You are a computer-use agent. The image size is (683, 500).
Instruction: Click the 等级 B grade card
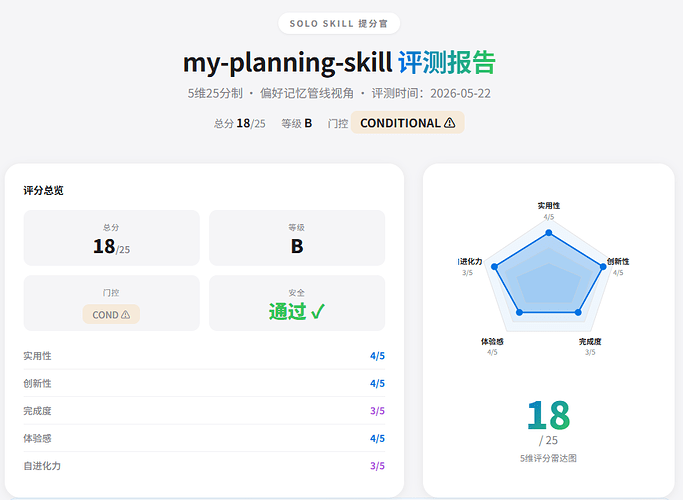tap(297, 238)
